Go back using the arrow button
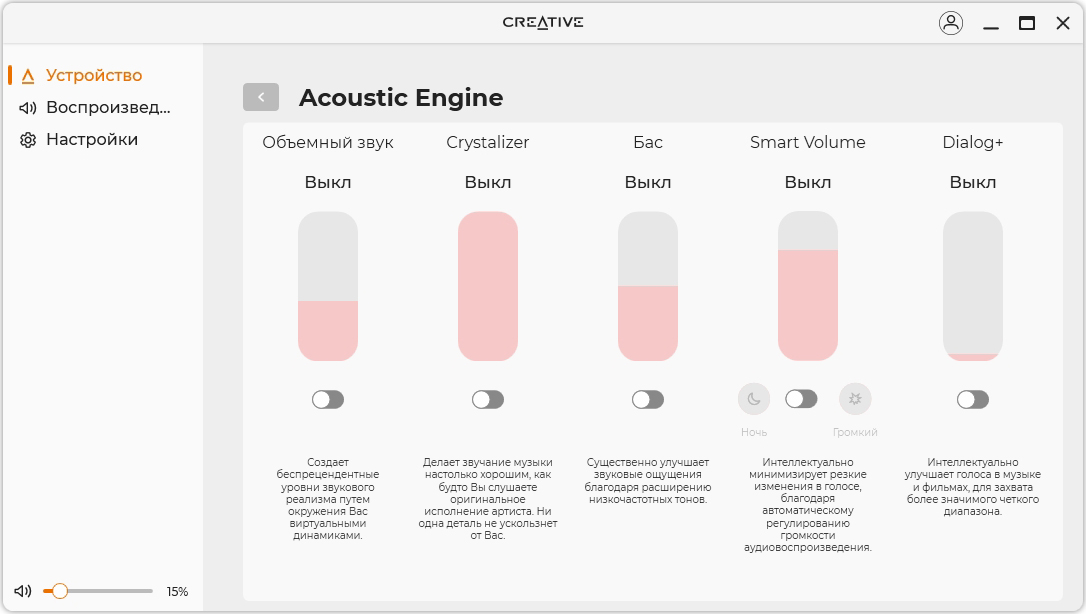The image size is (1086, 614). coord(261,97)
